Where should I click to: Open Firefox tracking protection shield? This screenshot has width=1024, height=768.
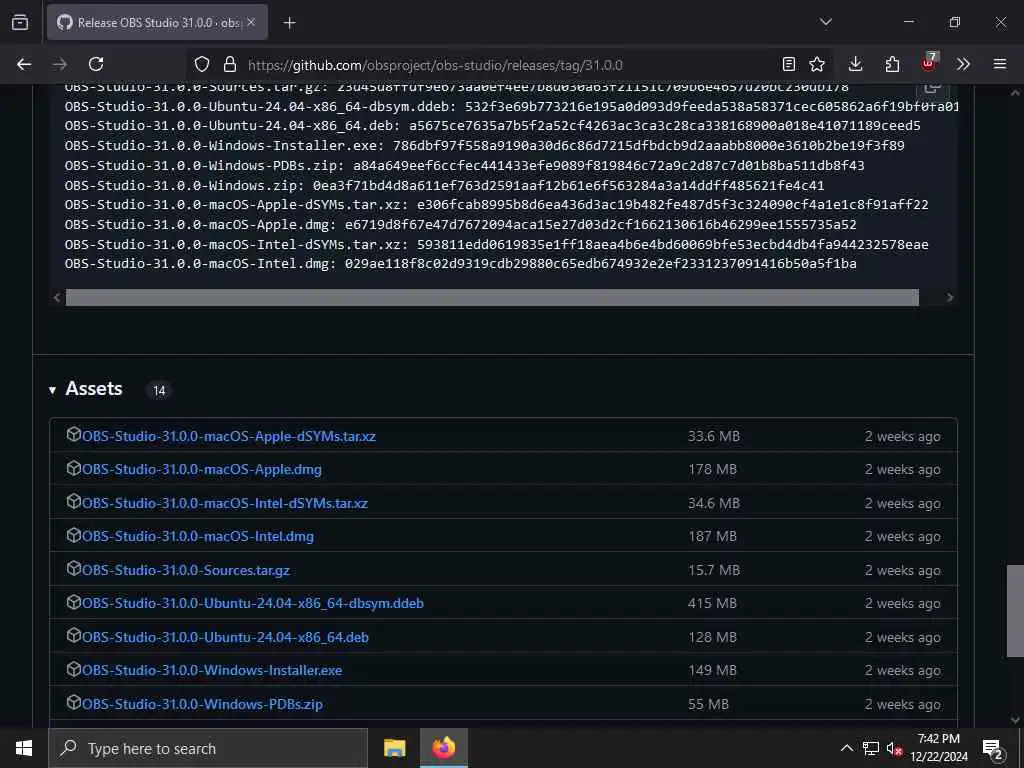[x=202, y=64]
